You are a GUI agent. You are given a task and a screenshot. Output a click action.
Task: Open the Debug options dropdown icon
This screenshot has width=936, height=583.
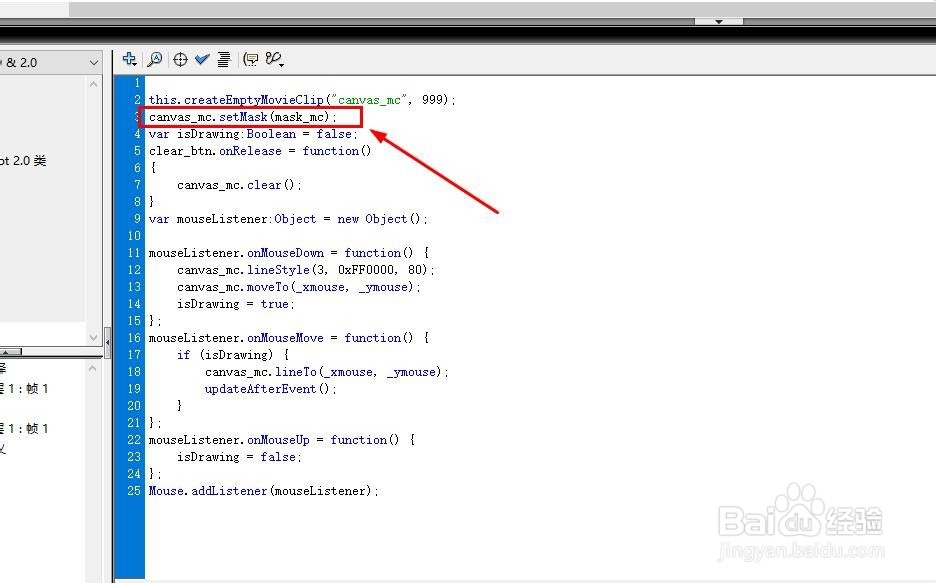(275, 59)
